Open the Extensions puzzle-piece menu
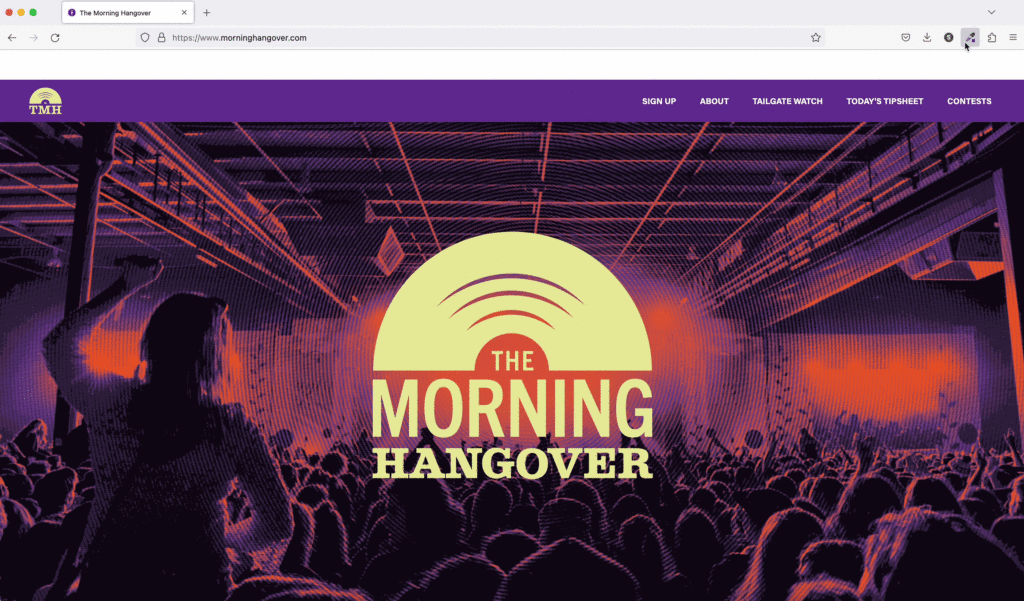1024x601 pixels. (x=992, y=38)
